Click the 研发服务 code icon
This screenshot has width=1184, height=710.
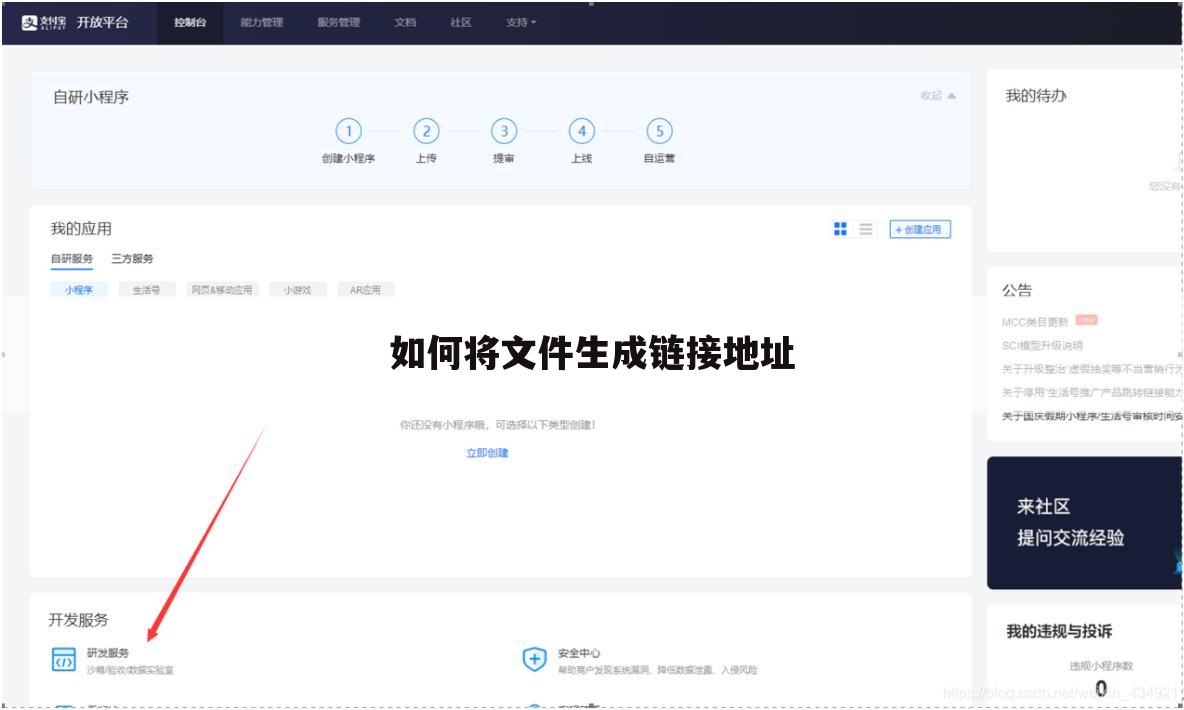63,659
